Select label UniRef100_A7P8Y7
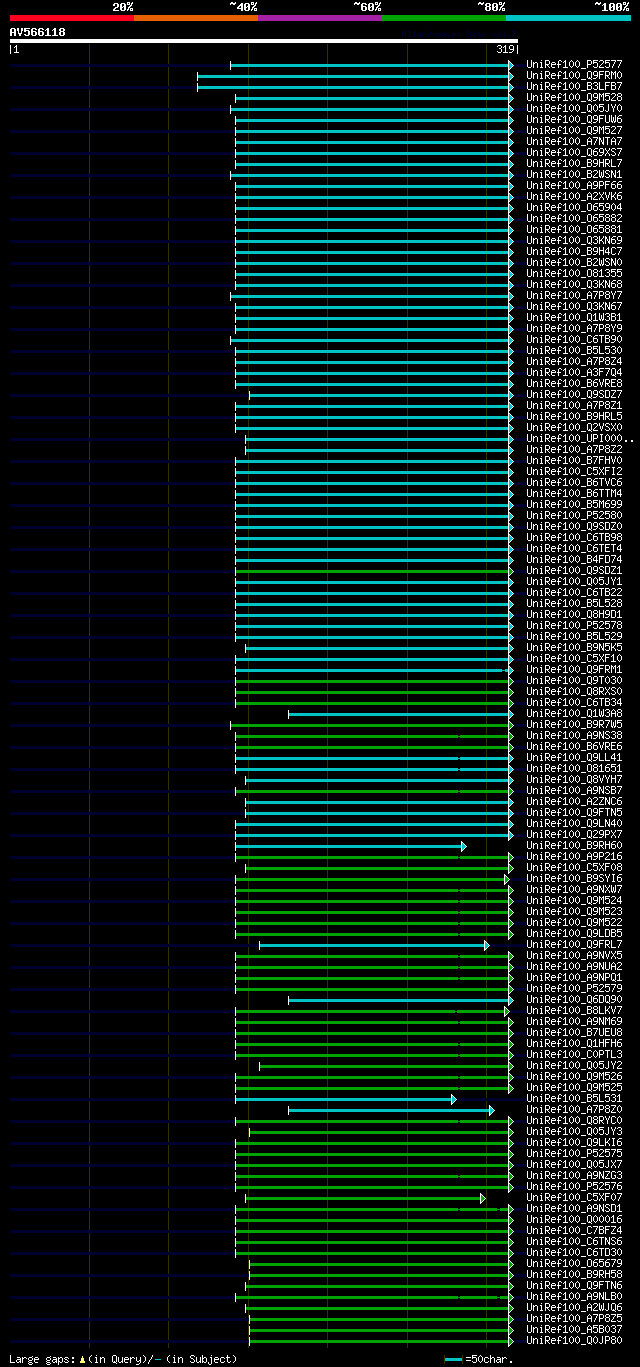 (x=574, y=296)
